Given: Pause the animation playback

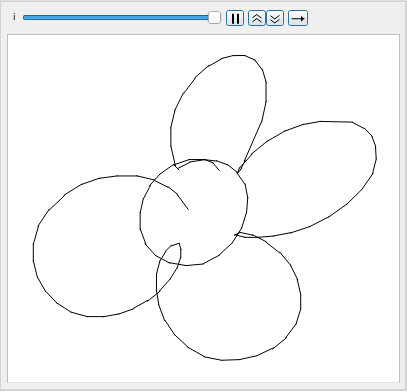Looking at the screenshot, I should pos(235,18).
